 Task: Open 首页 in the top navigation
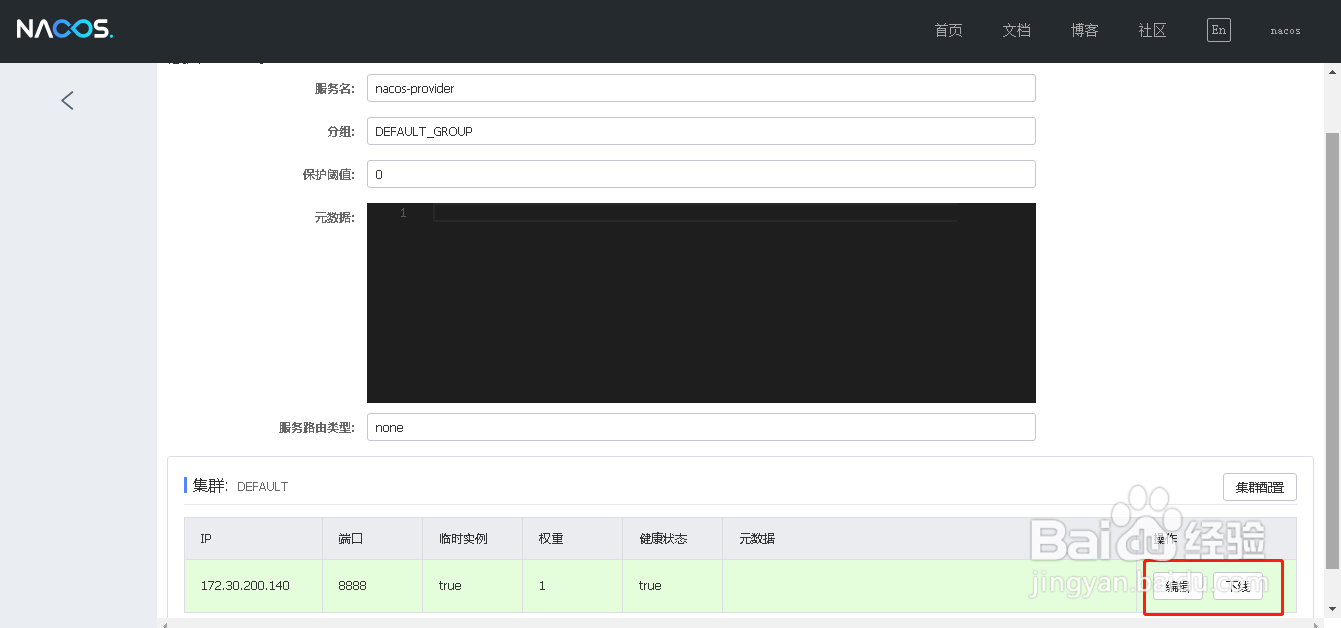point(948,31)
